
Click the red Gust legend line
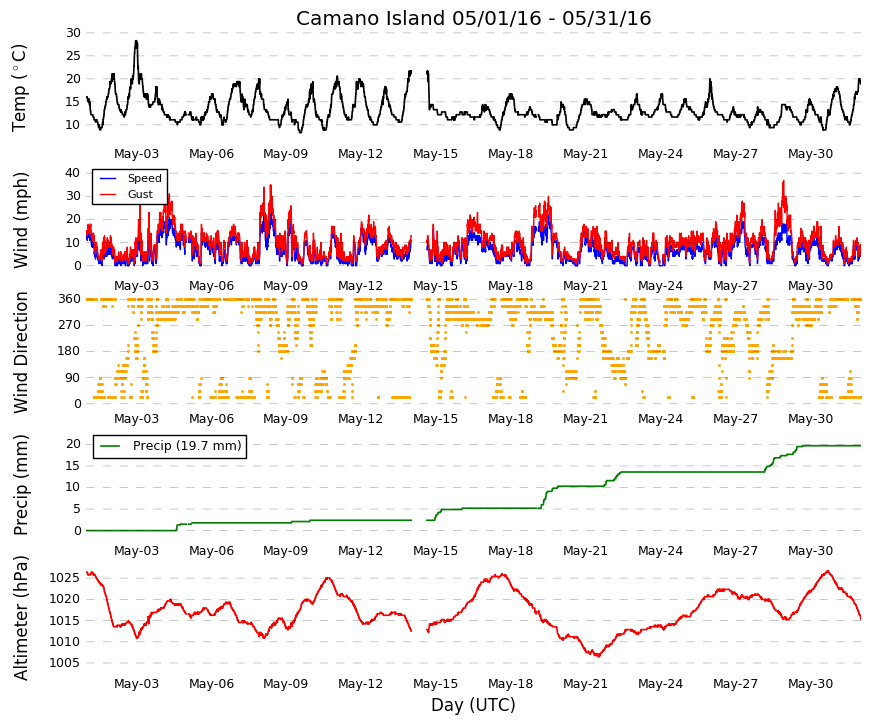click(107, 194)
